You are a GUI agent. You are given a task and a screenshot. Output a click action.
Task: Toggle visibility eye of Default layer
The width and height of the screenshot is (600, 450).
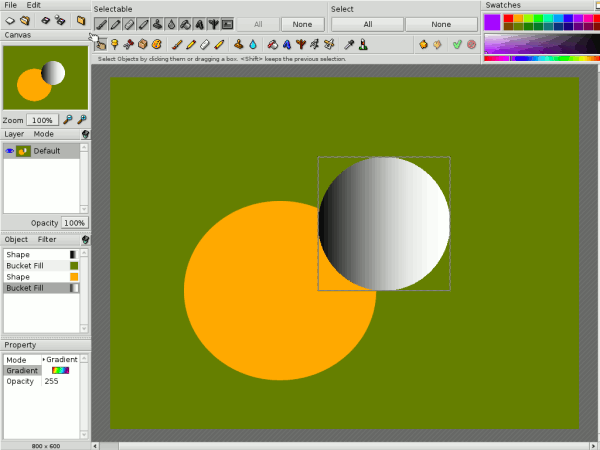[x=10, y=151]
